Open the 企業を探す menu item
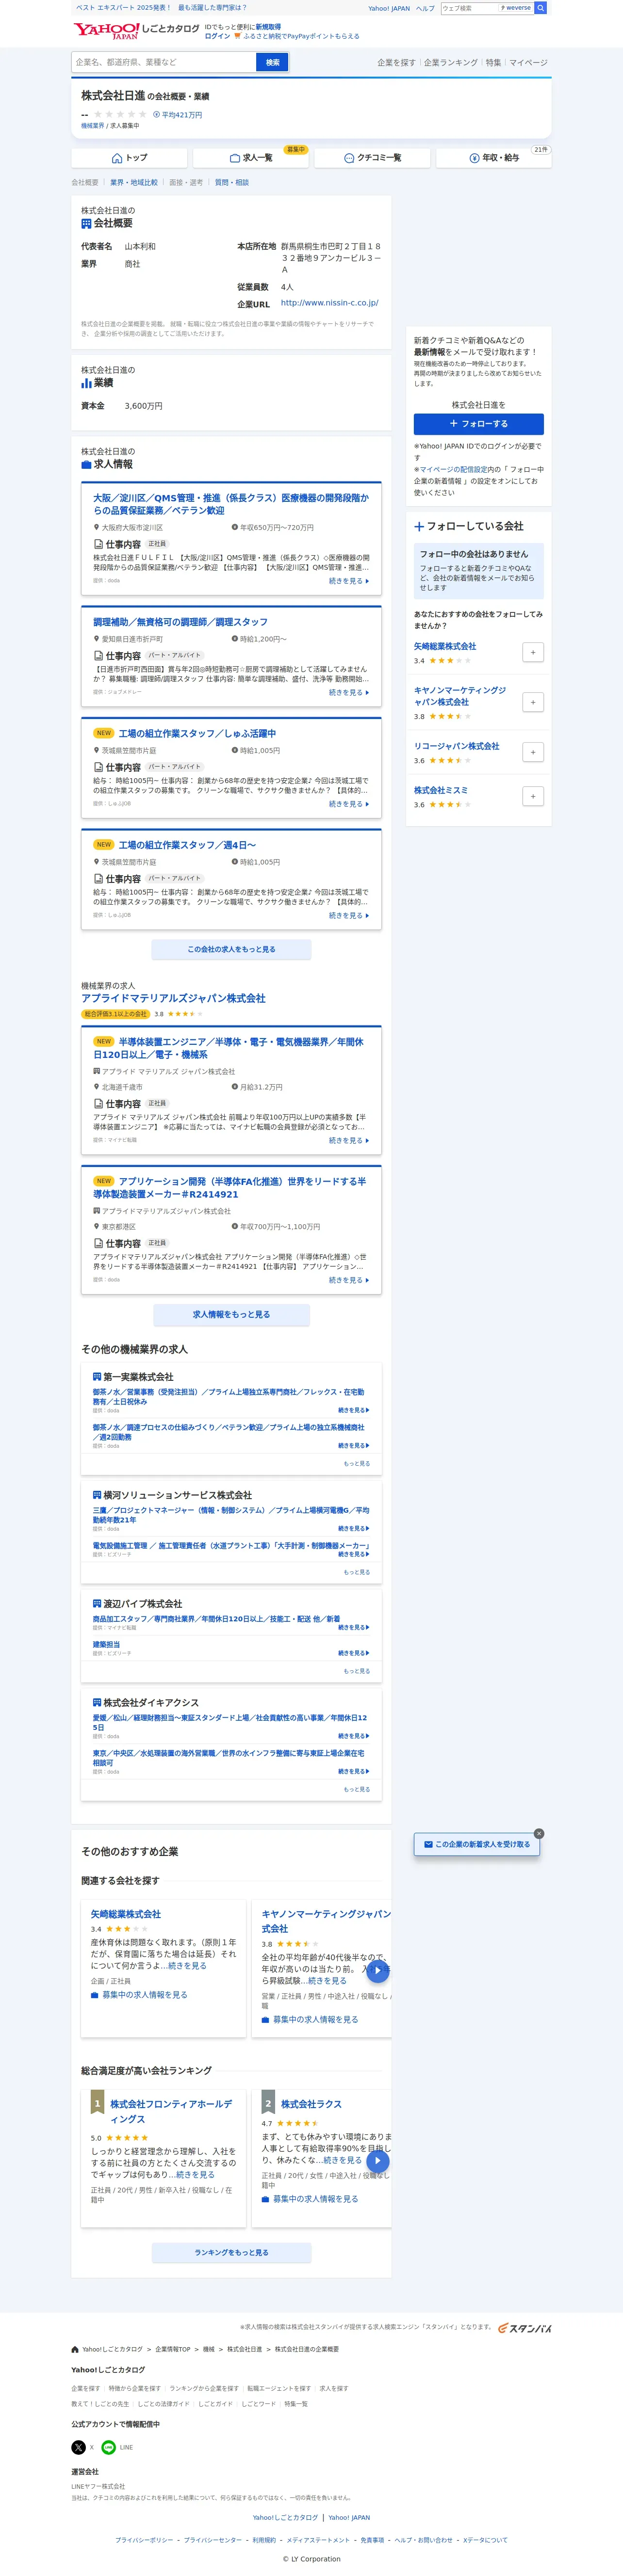The image size is (623, 2576). (396, 62)
